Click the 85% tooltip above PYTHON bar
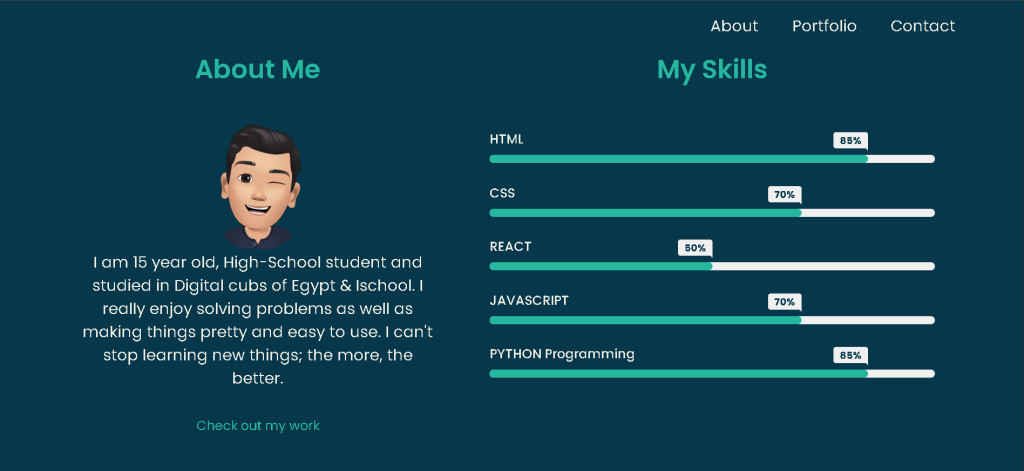This screenshot has width=1024, height=471. point(850,355)
